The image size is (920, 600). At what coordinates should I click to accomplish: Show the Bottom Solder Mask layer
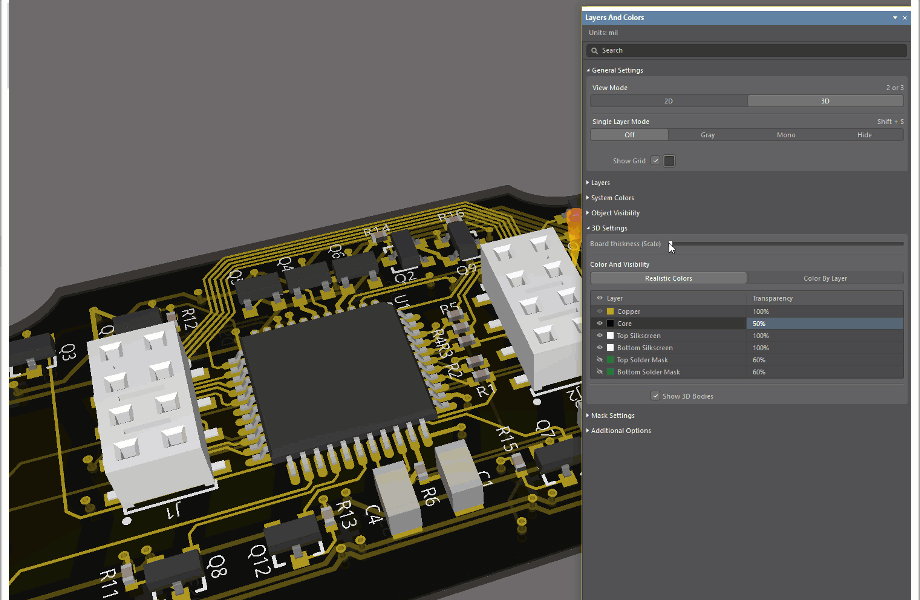(x=598, y=371)
